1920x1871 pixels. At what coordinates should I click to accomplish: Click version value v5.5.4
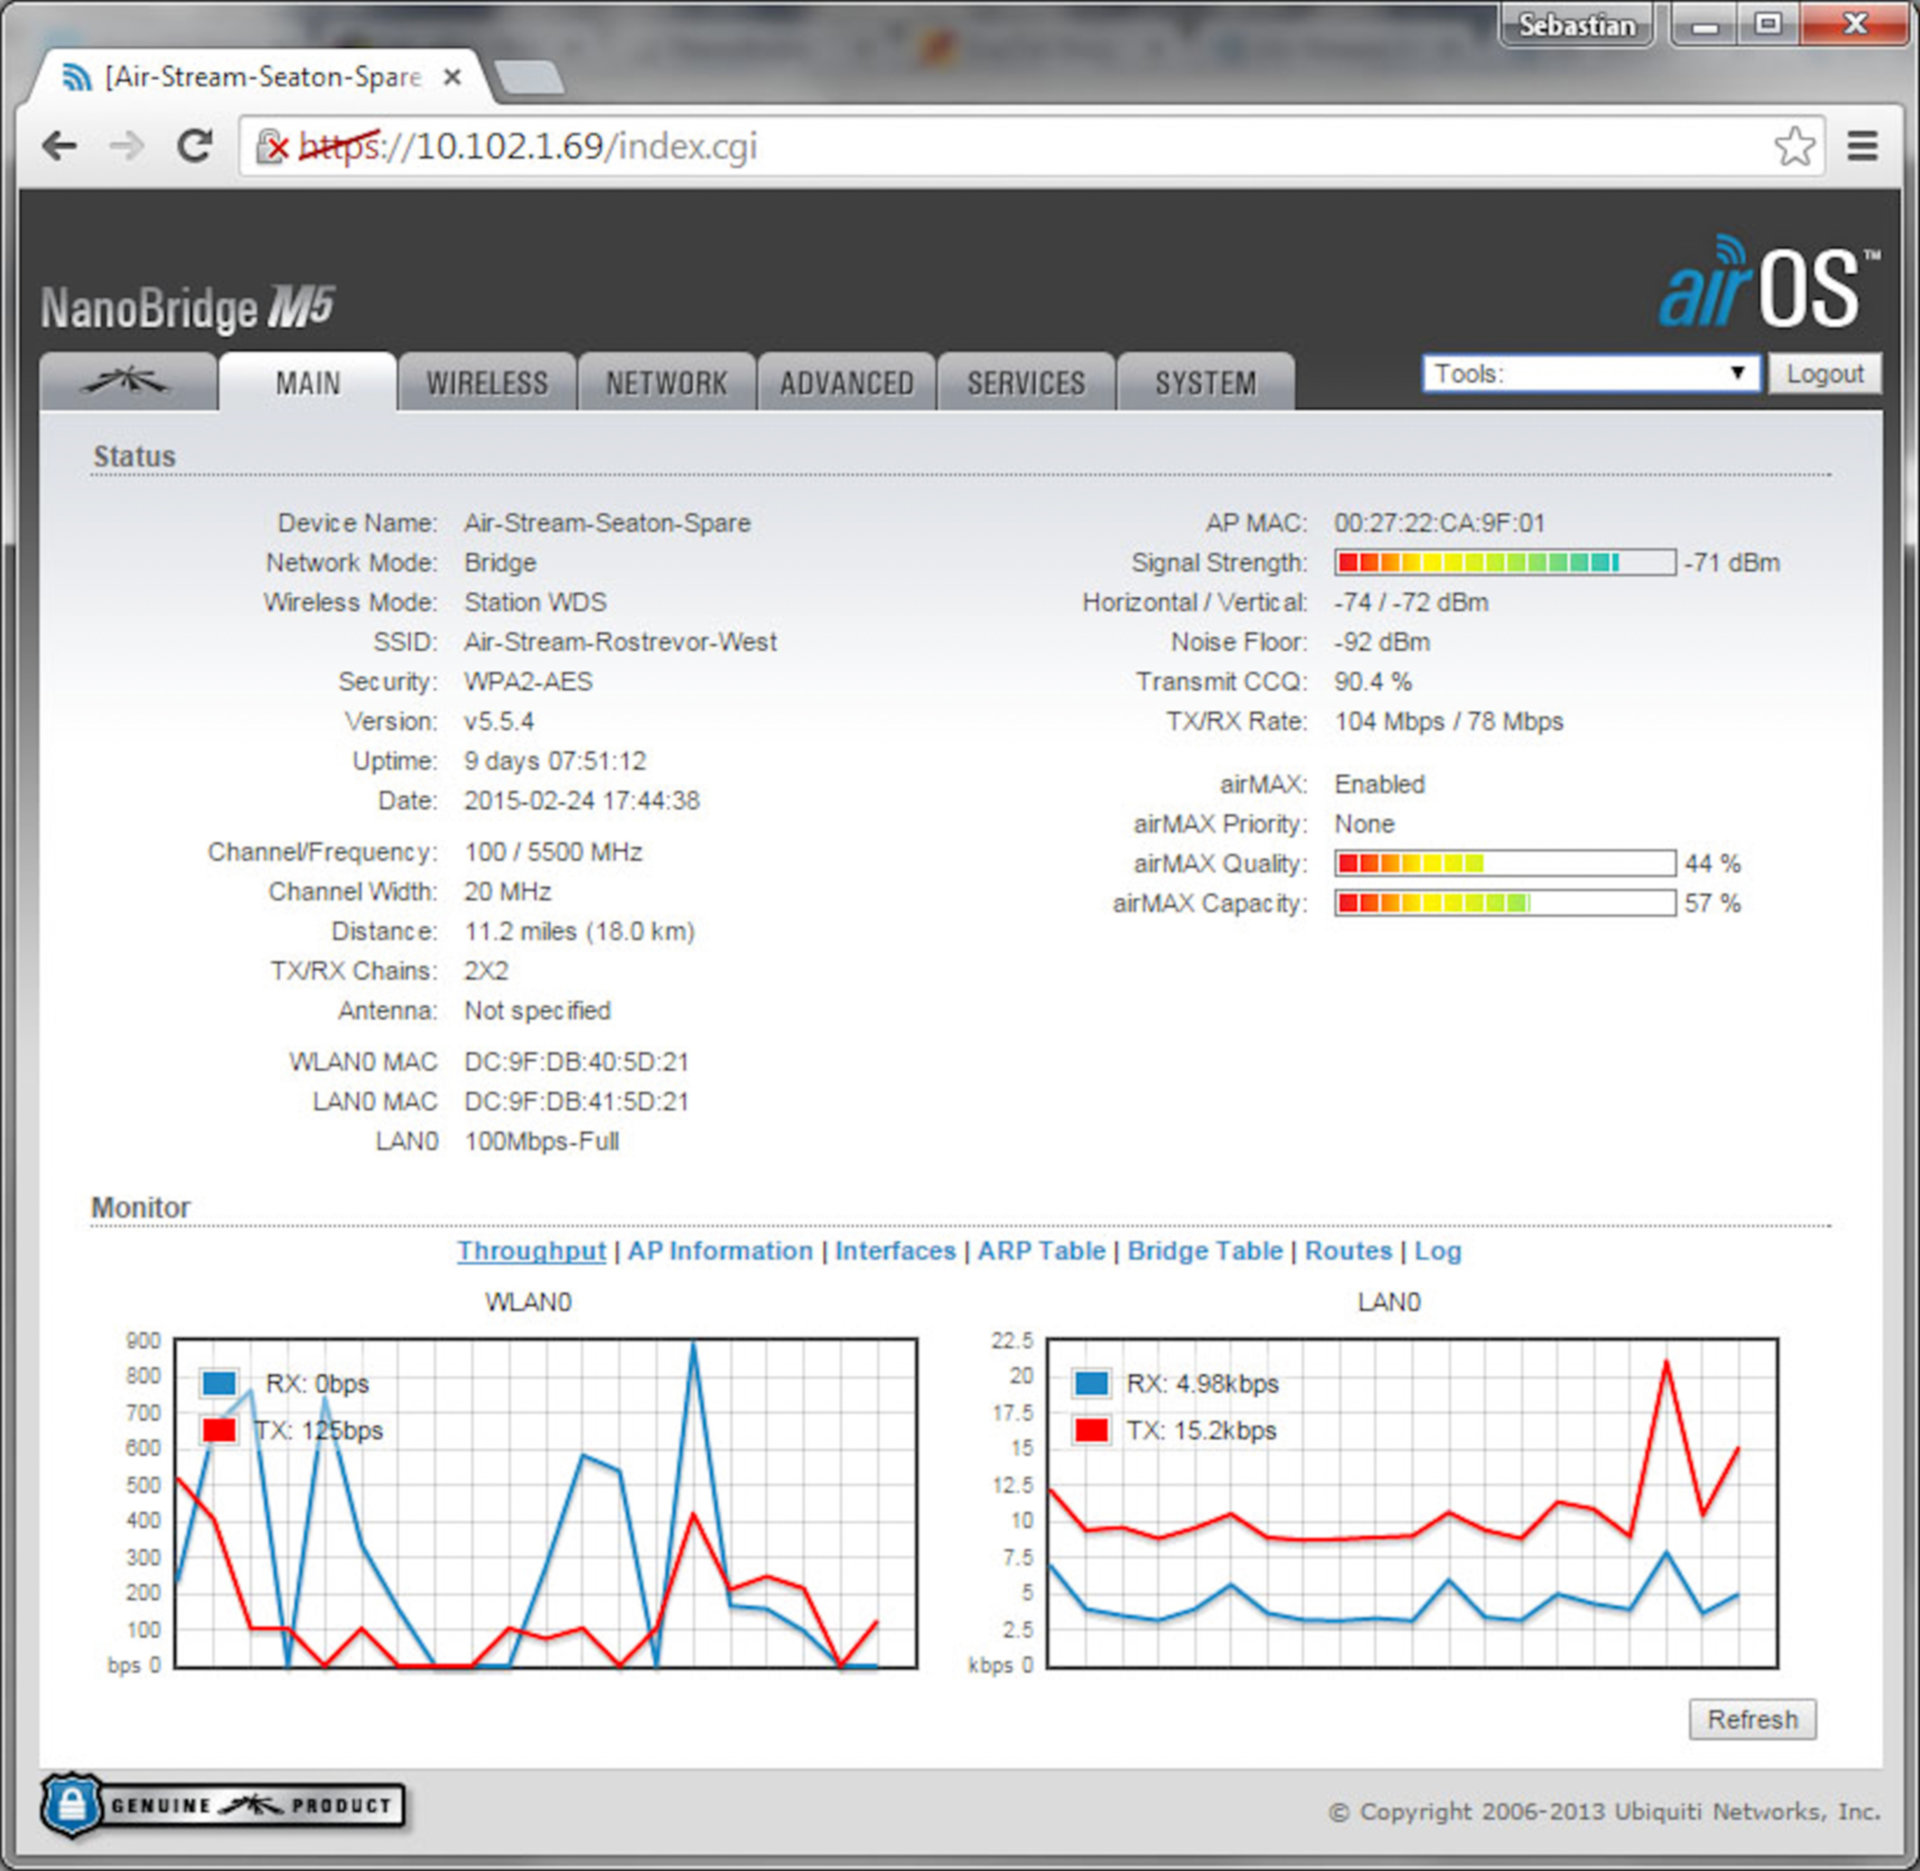pyautogui.click(x=499, y=721)
